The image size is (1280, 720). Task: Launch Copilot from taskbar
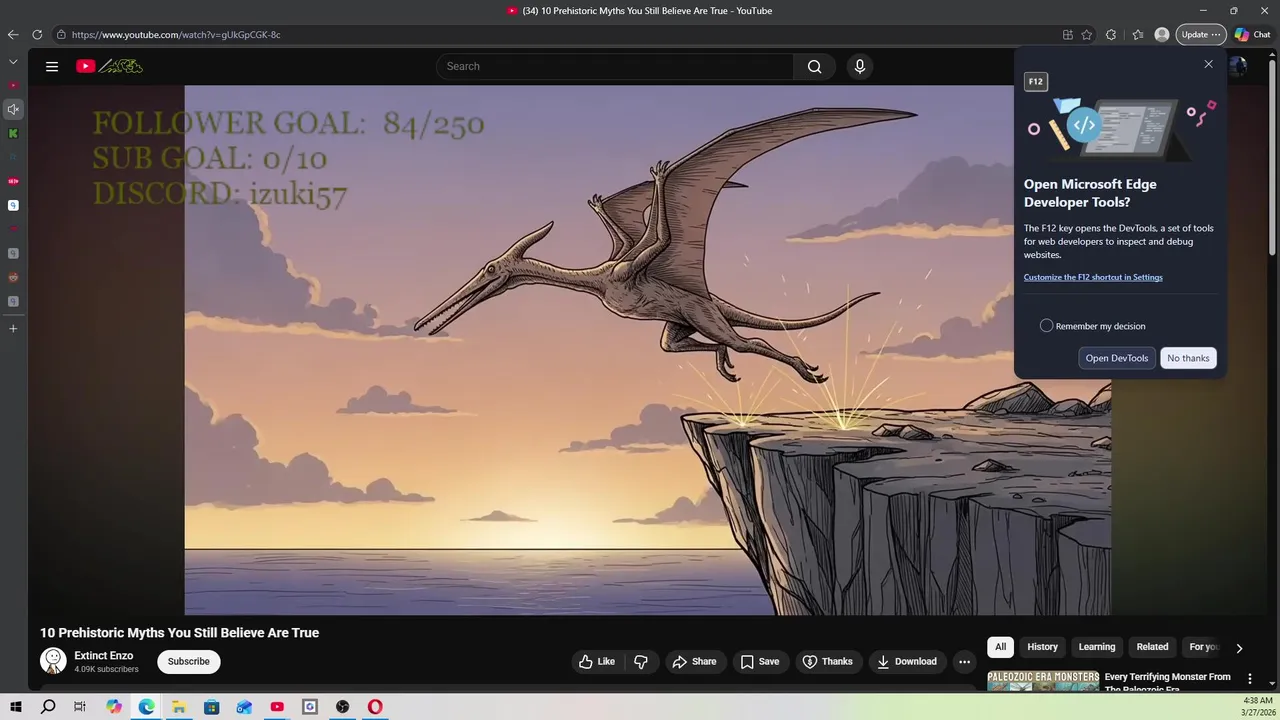click(x=114, y=707)
